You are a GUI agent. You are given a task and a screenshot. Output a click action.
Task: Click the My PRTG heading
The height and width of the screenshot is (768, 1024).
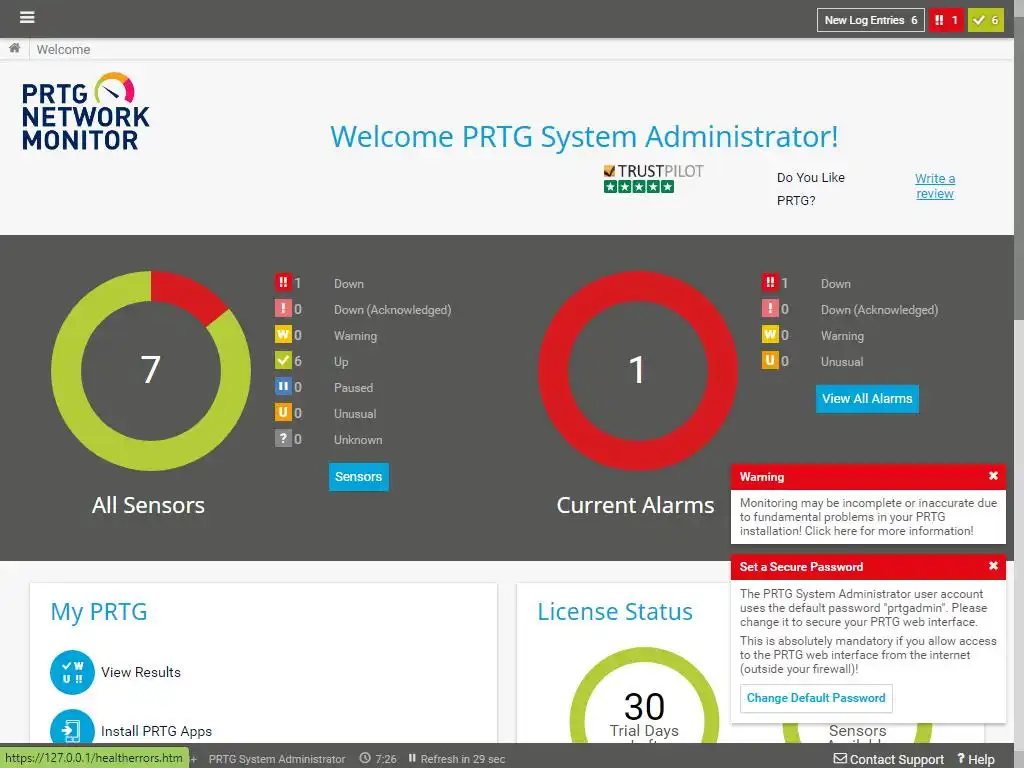click(99, 612)
